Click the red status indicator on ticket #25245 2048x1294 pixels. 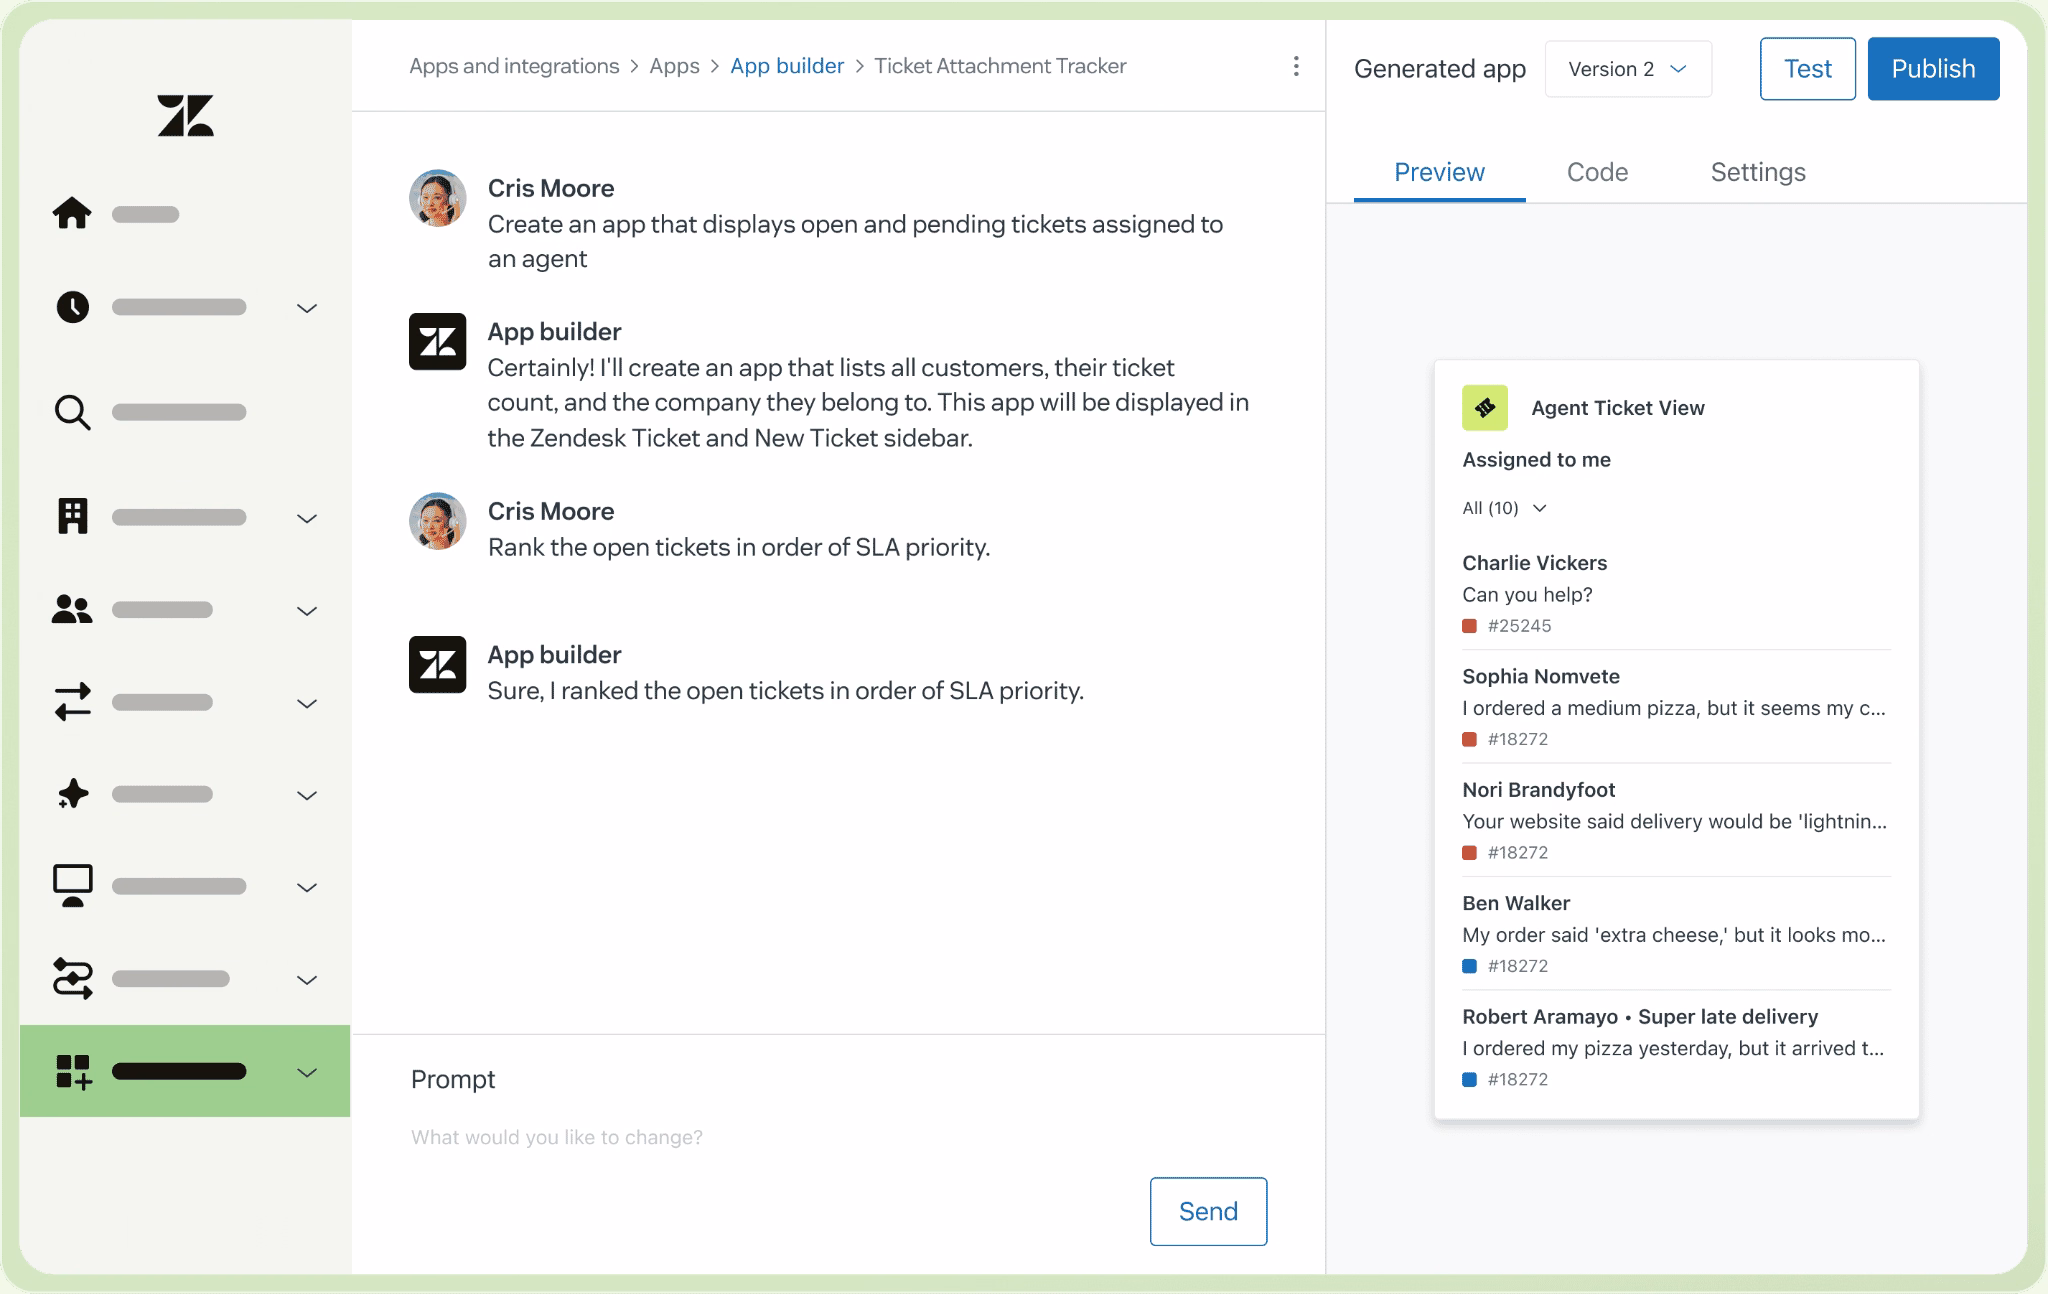click(1469, 625)
